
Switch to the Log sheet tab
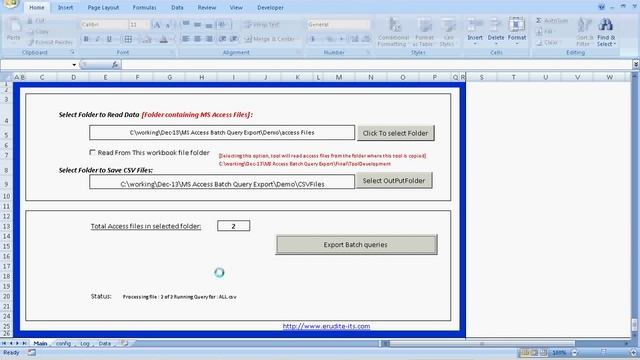84,343
